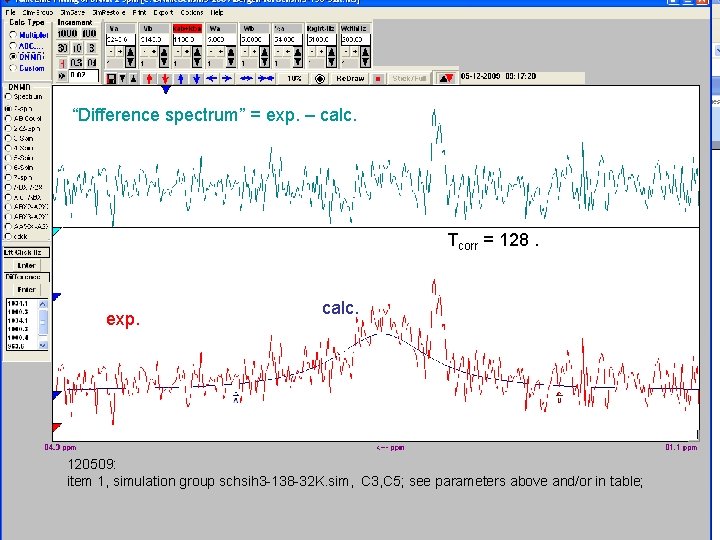
Task: Set increment to 10
Action: point(78,48)
